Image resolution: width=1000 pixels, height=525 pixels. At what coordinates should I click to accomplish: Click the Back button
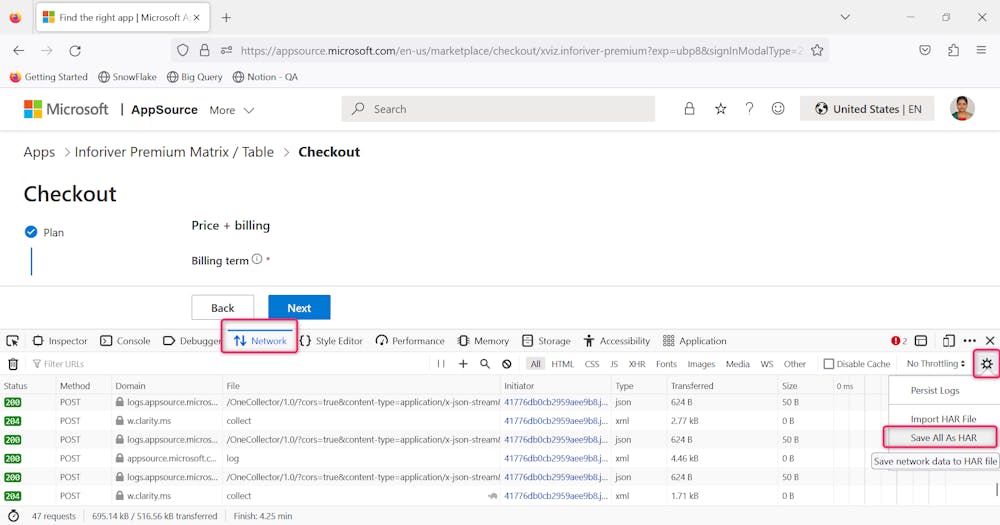tap(223, 307)
